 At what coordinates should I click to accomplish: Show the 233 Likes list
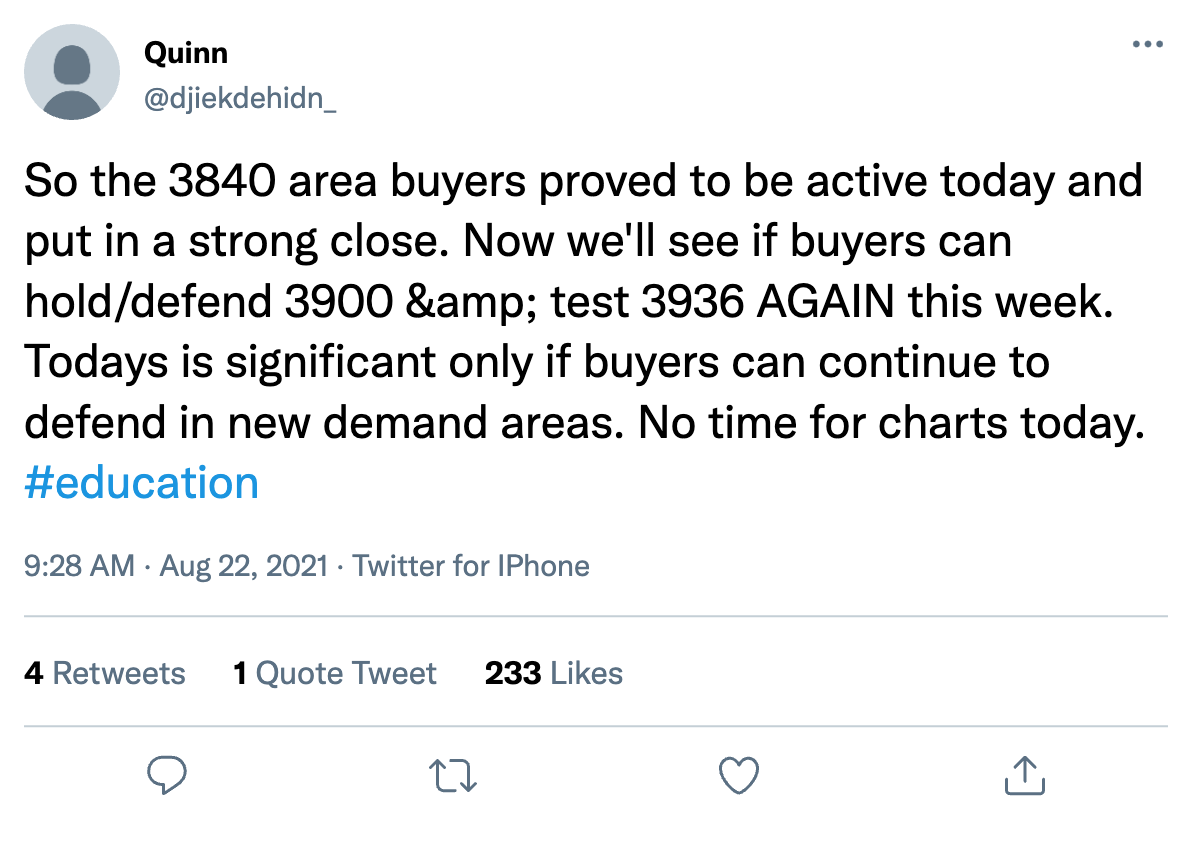pyautogui.click(x=554, y=673)
